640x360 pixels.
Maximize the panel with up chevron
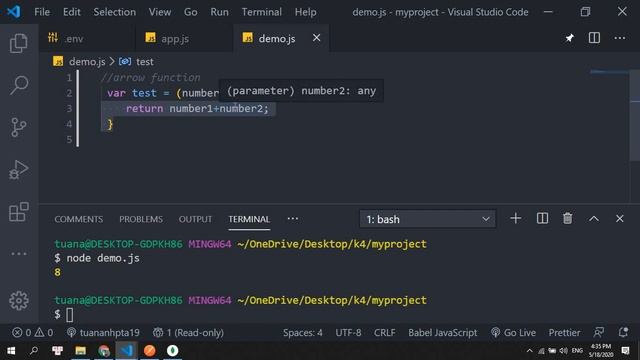coord(594,218)
